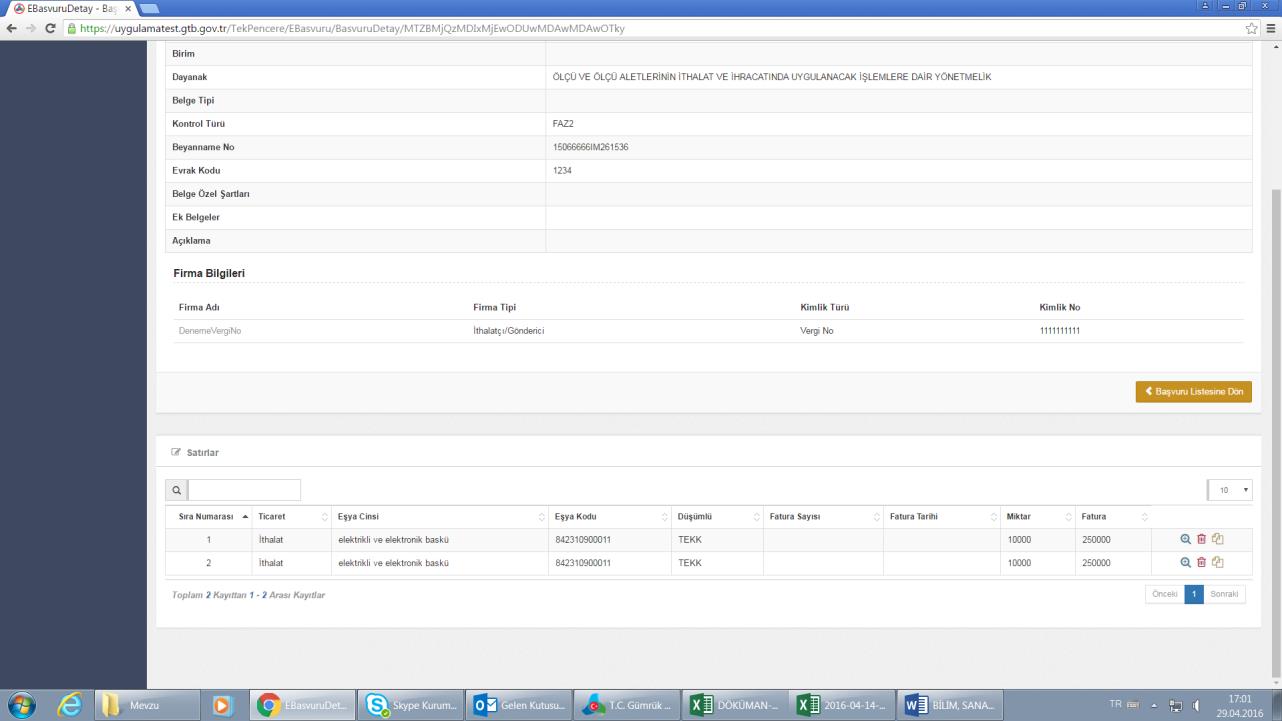Screen dimensions: 1282x721
Task: Click the DenemeVergiNo firm name
Action: click(x=210, y=330)
